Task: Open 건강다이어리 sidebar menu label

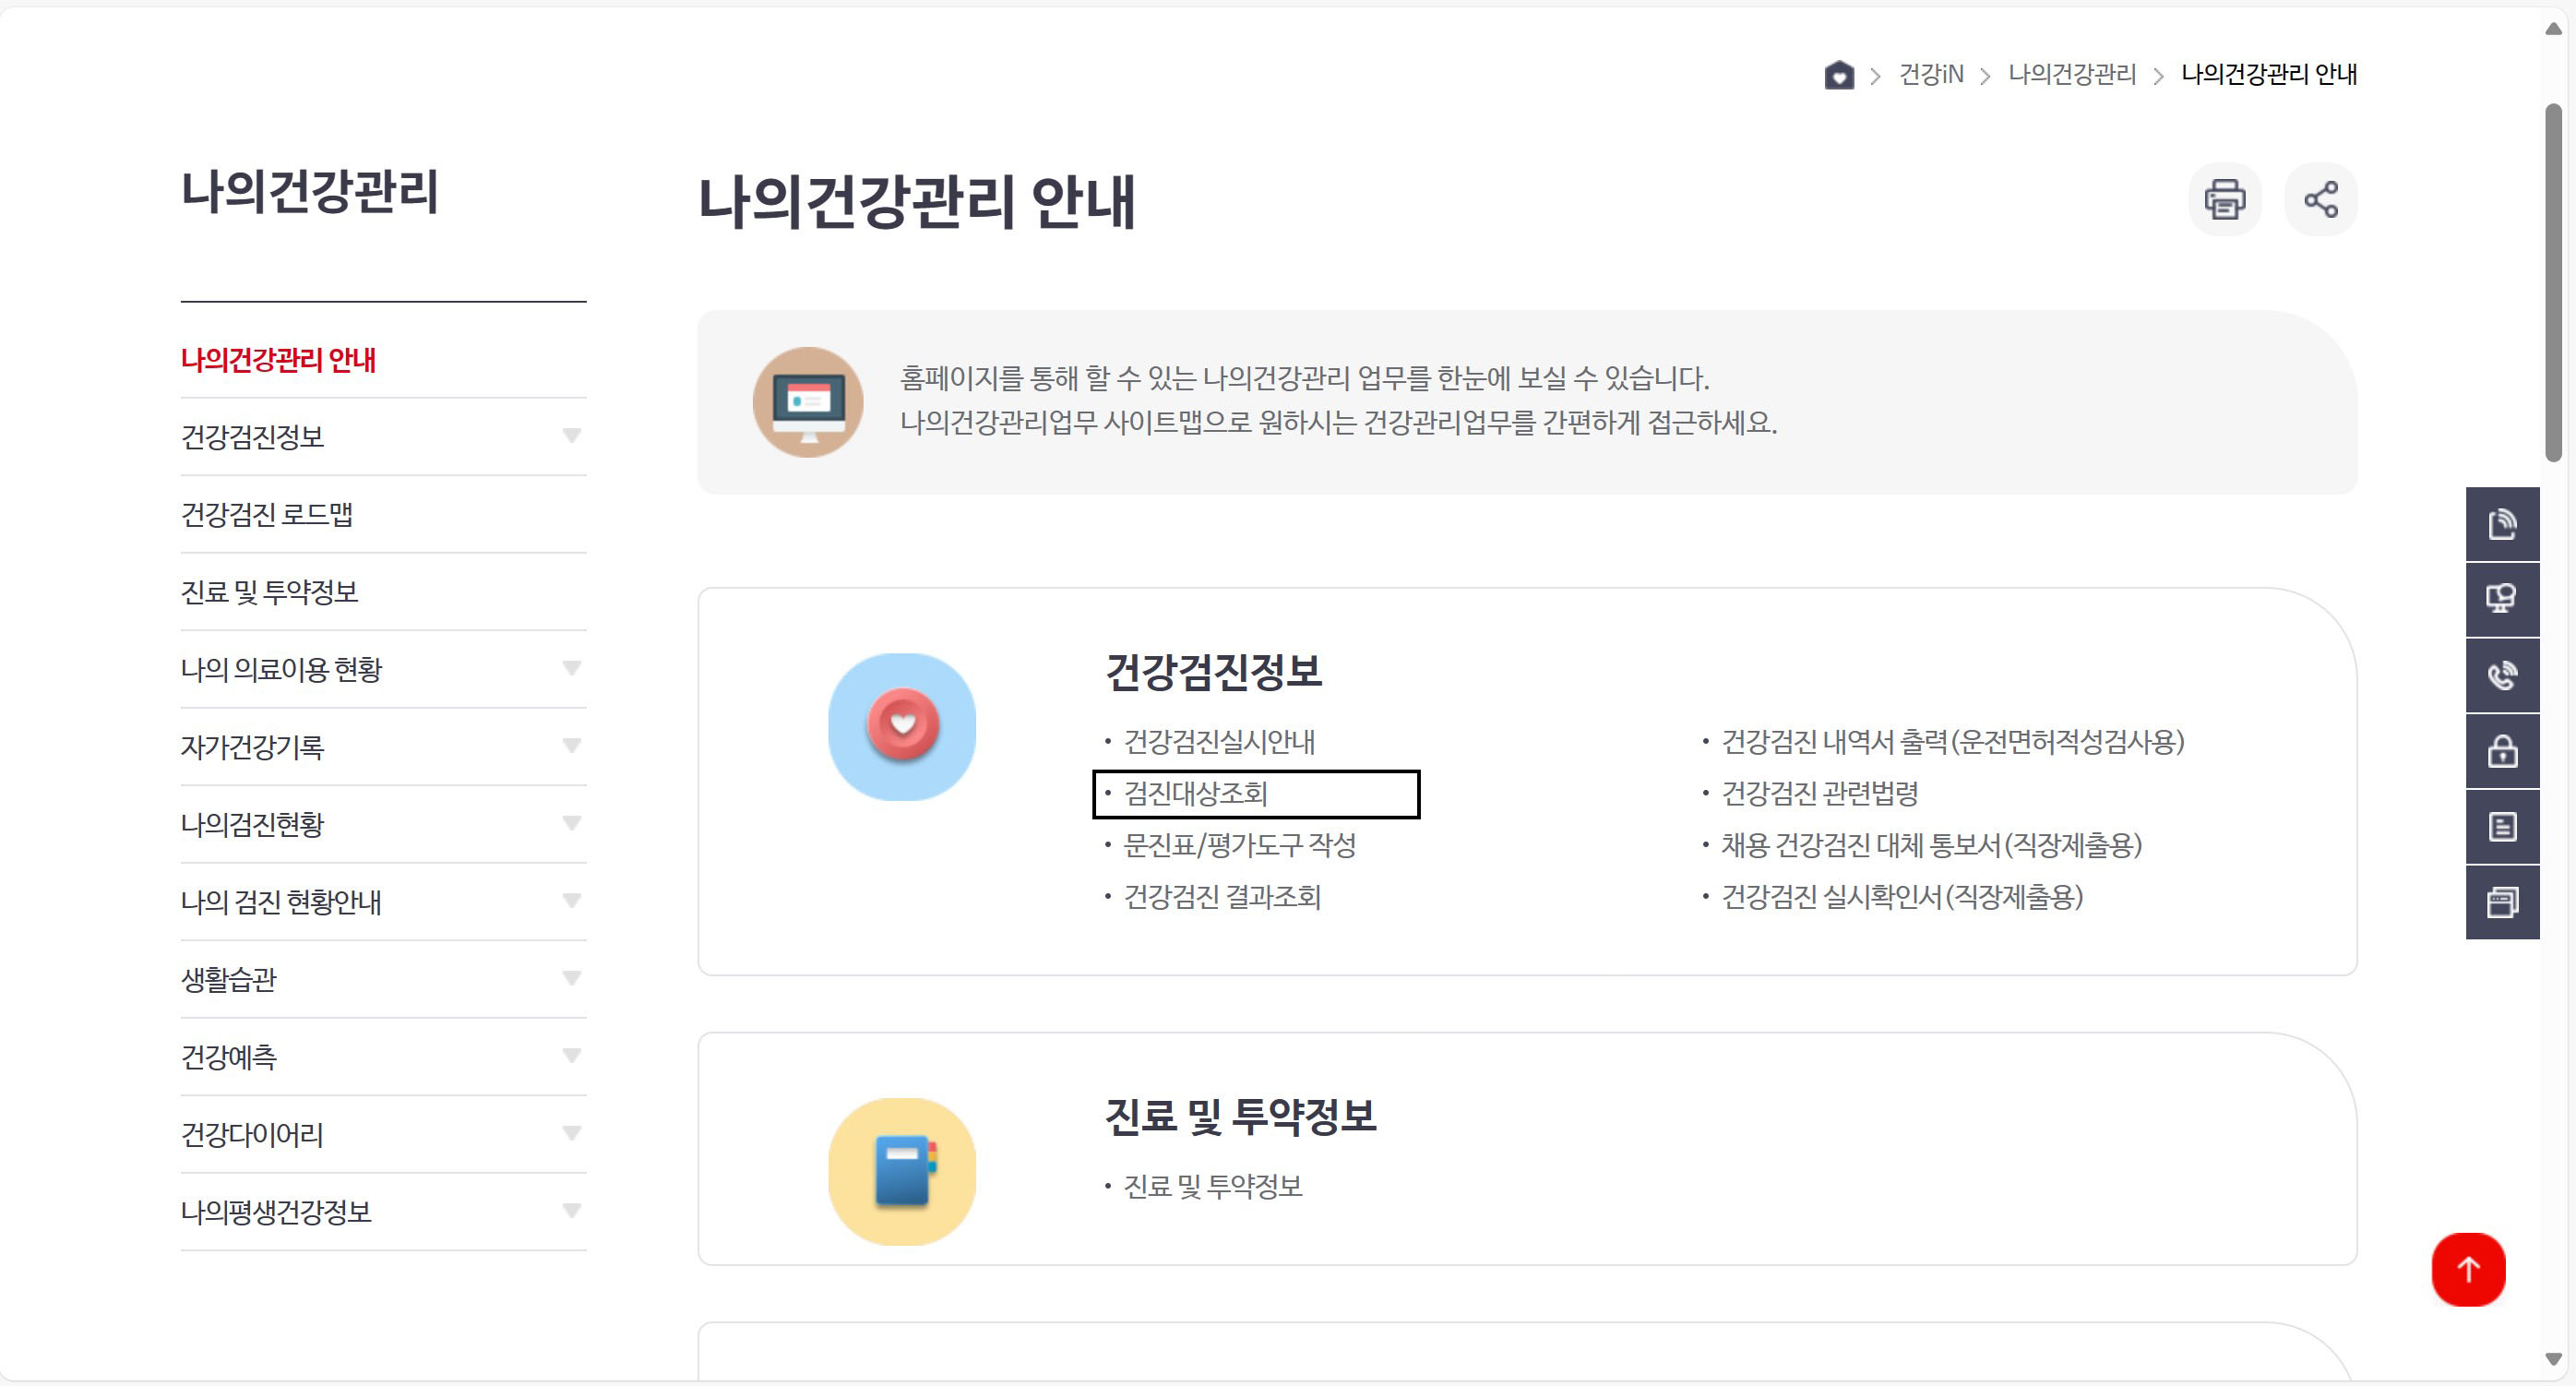Action: coord(252,1135)
